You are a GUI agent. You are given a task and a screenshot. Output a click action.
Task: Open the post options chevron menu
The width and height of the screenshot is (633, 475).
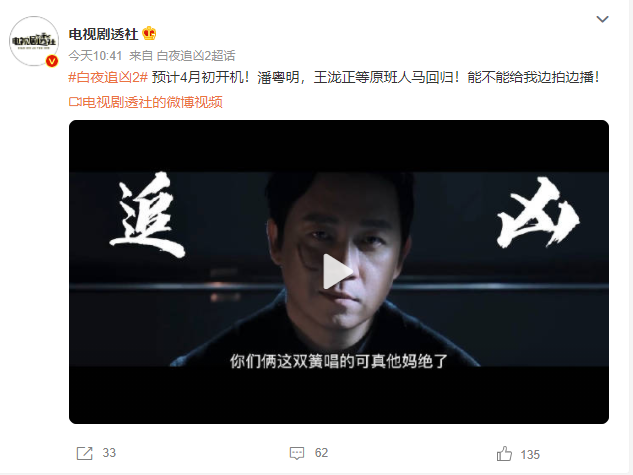click(602, 19)
